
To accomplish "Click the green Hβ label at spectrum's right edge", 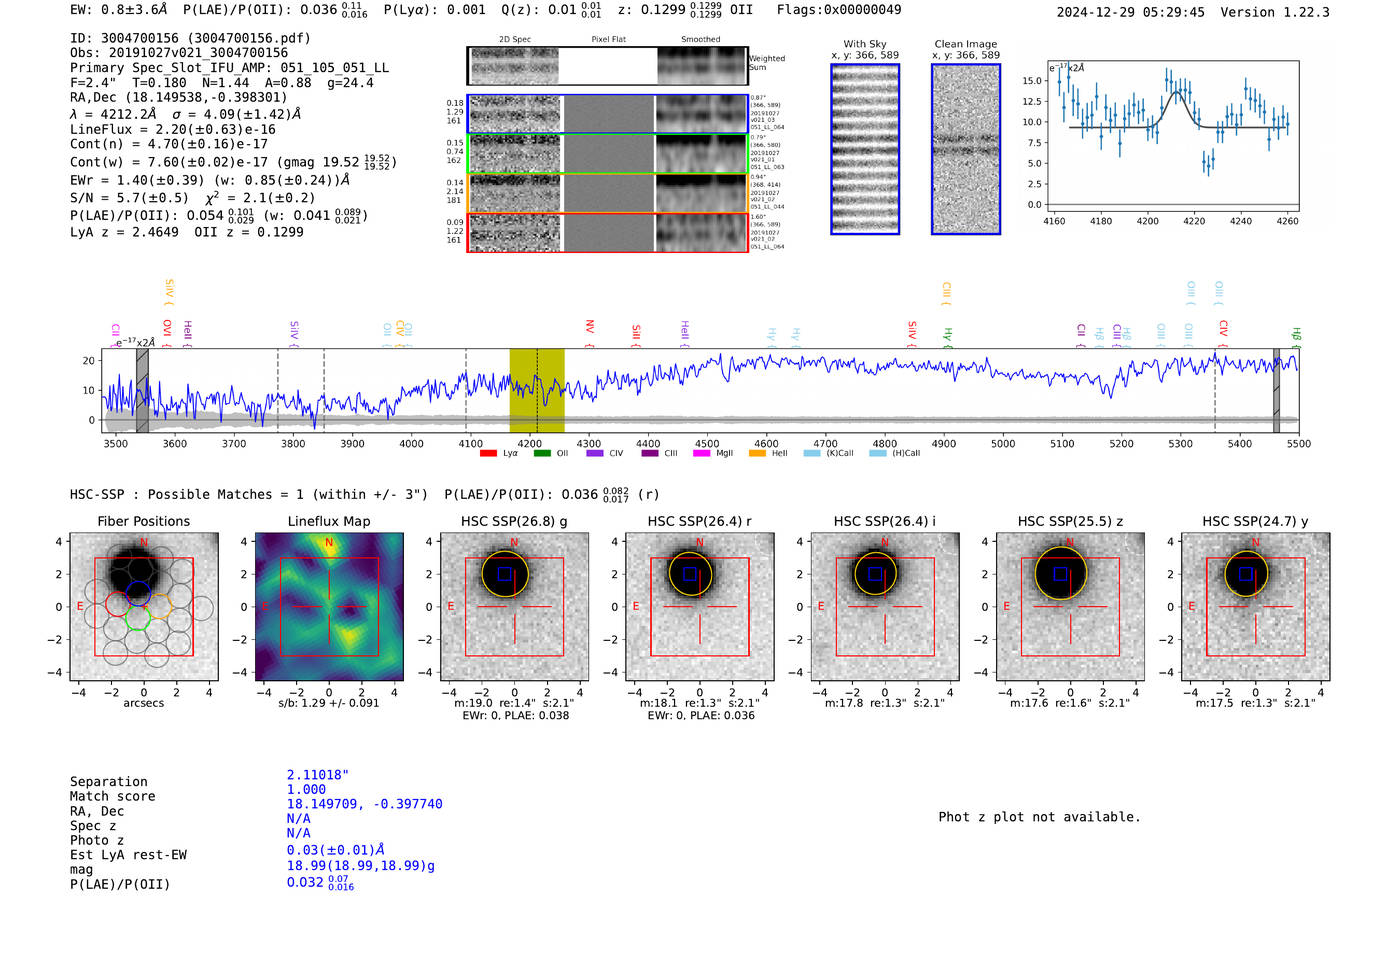I will [x=1296, y=336].
